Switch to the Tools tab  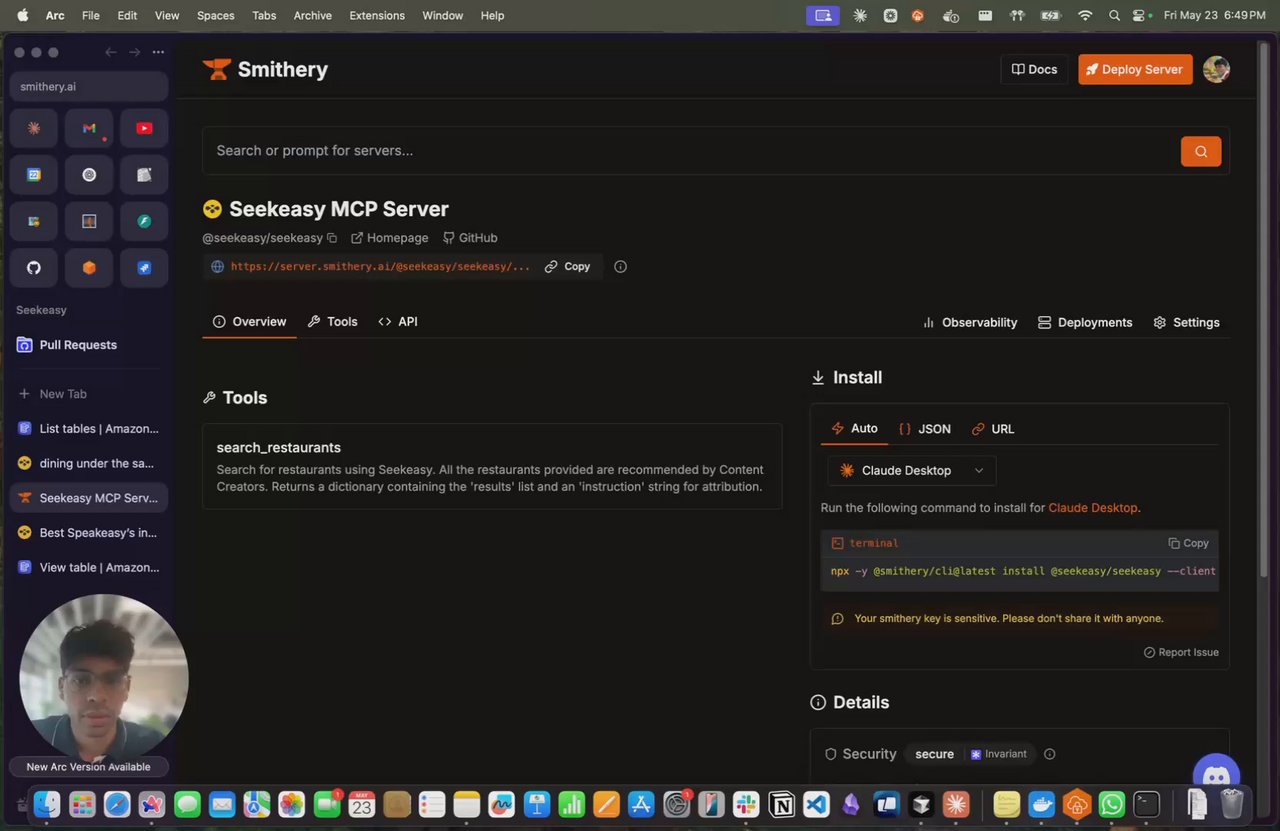pyautogui.click(x=332, y=322)
